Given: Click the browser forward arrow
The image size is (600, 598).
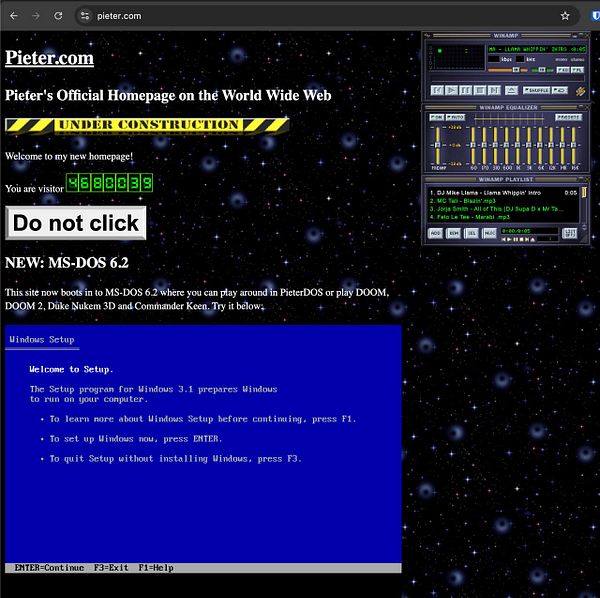Looking at the screenshot, I should (x=36, y=16).
